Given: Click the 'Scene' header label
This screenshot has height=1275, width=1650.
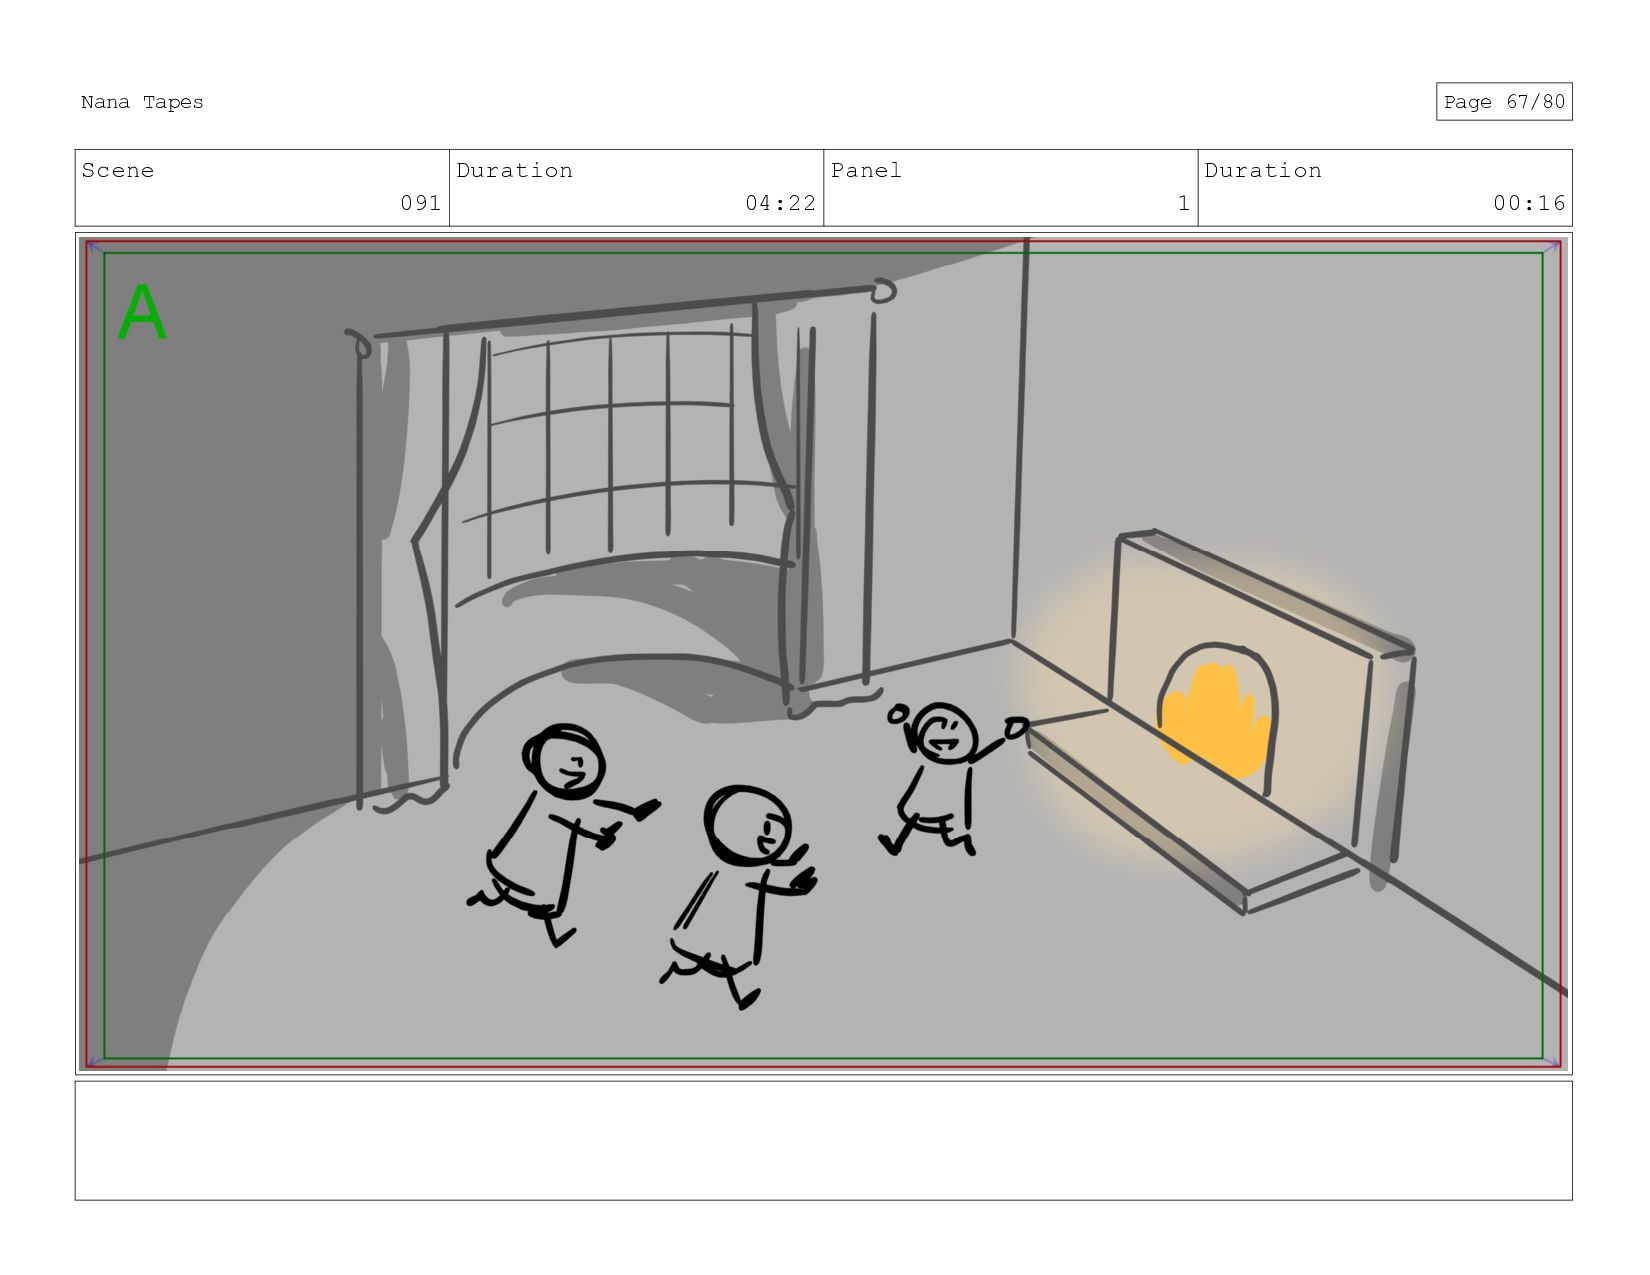Looking at the screenshot, I should click(x=118, y=170).
